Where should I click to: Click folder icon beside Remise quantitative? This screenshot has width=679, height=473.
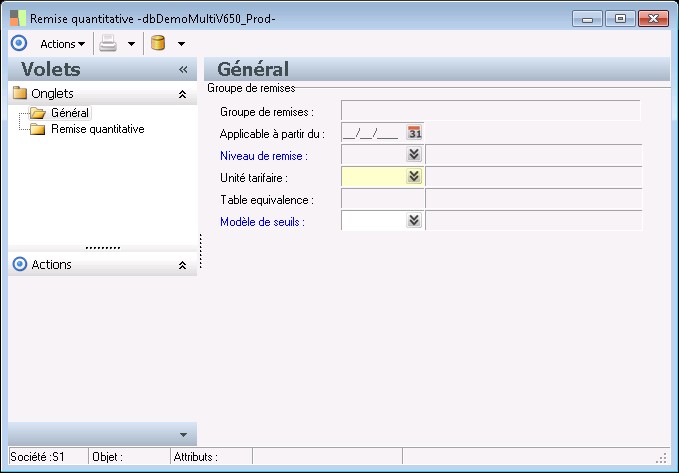pos(38,129)
